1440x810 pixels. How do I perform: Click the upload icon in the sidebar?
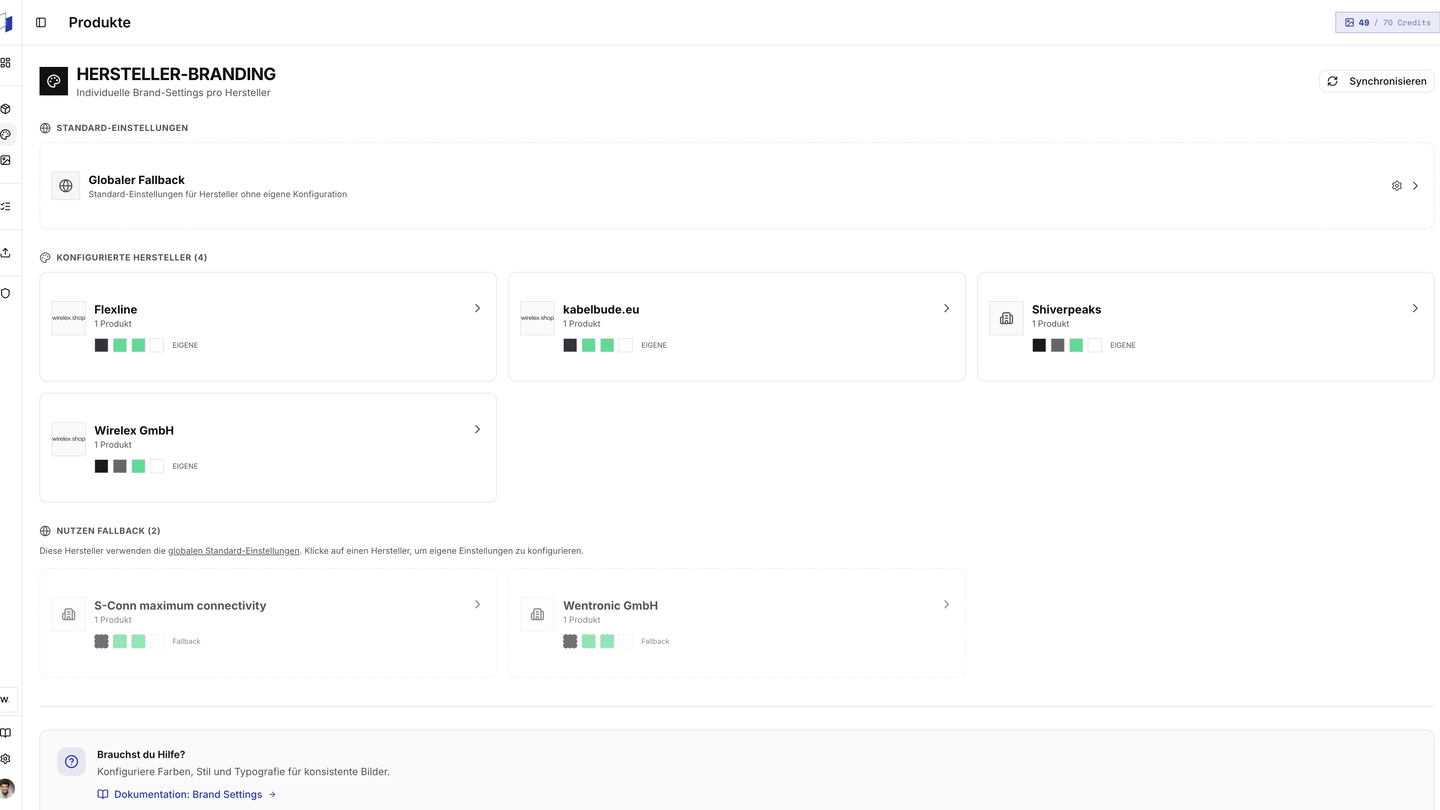click(5, 252)
